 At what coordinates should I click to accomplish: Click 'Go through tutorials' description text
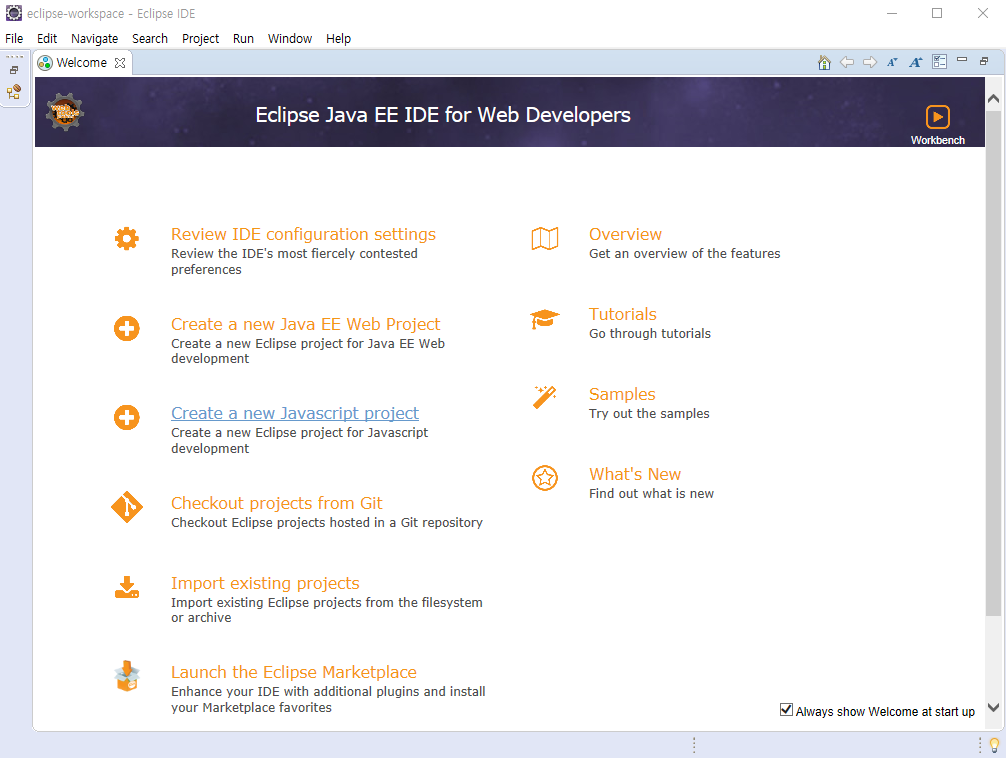click(x=650, y=334)
